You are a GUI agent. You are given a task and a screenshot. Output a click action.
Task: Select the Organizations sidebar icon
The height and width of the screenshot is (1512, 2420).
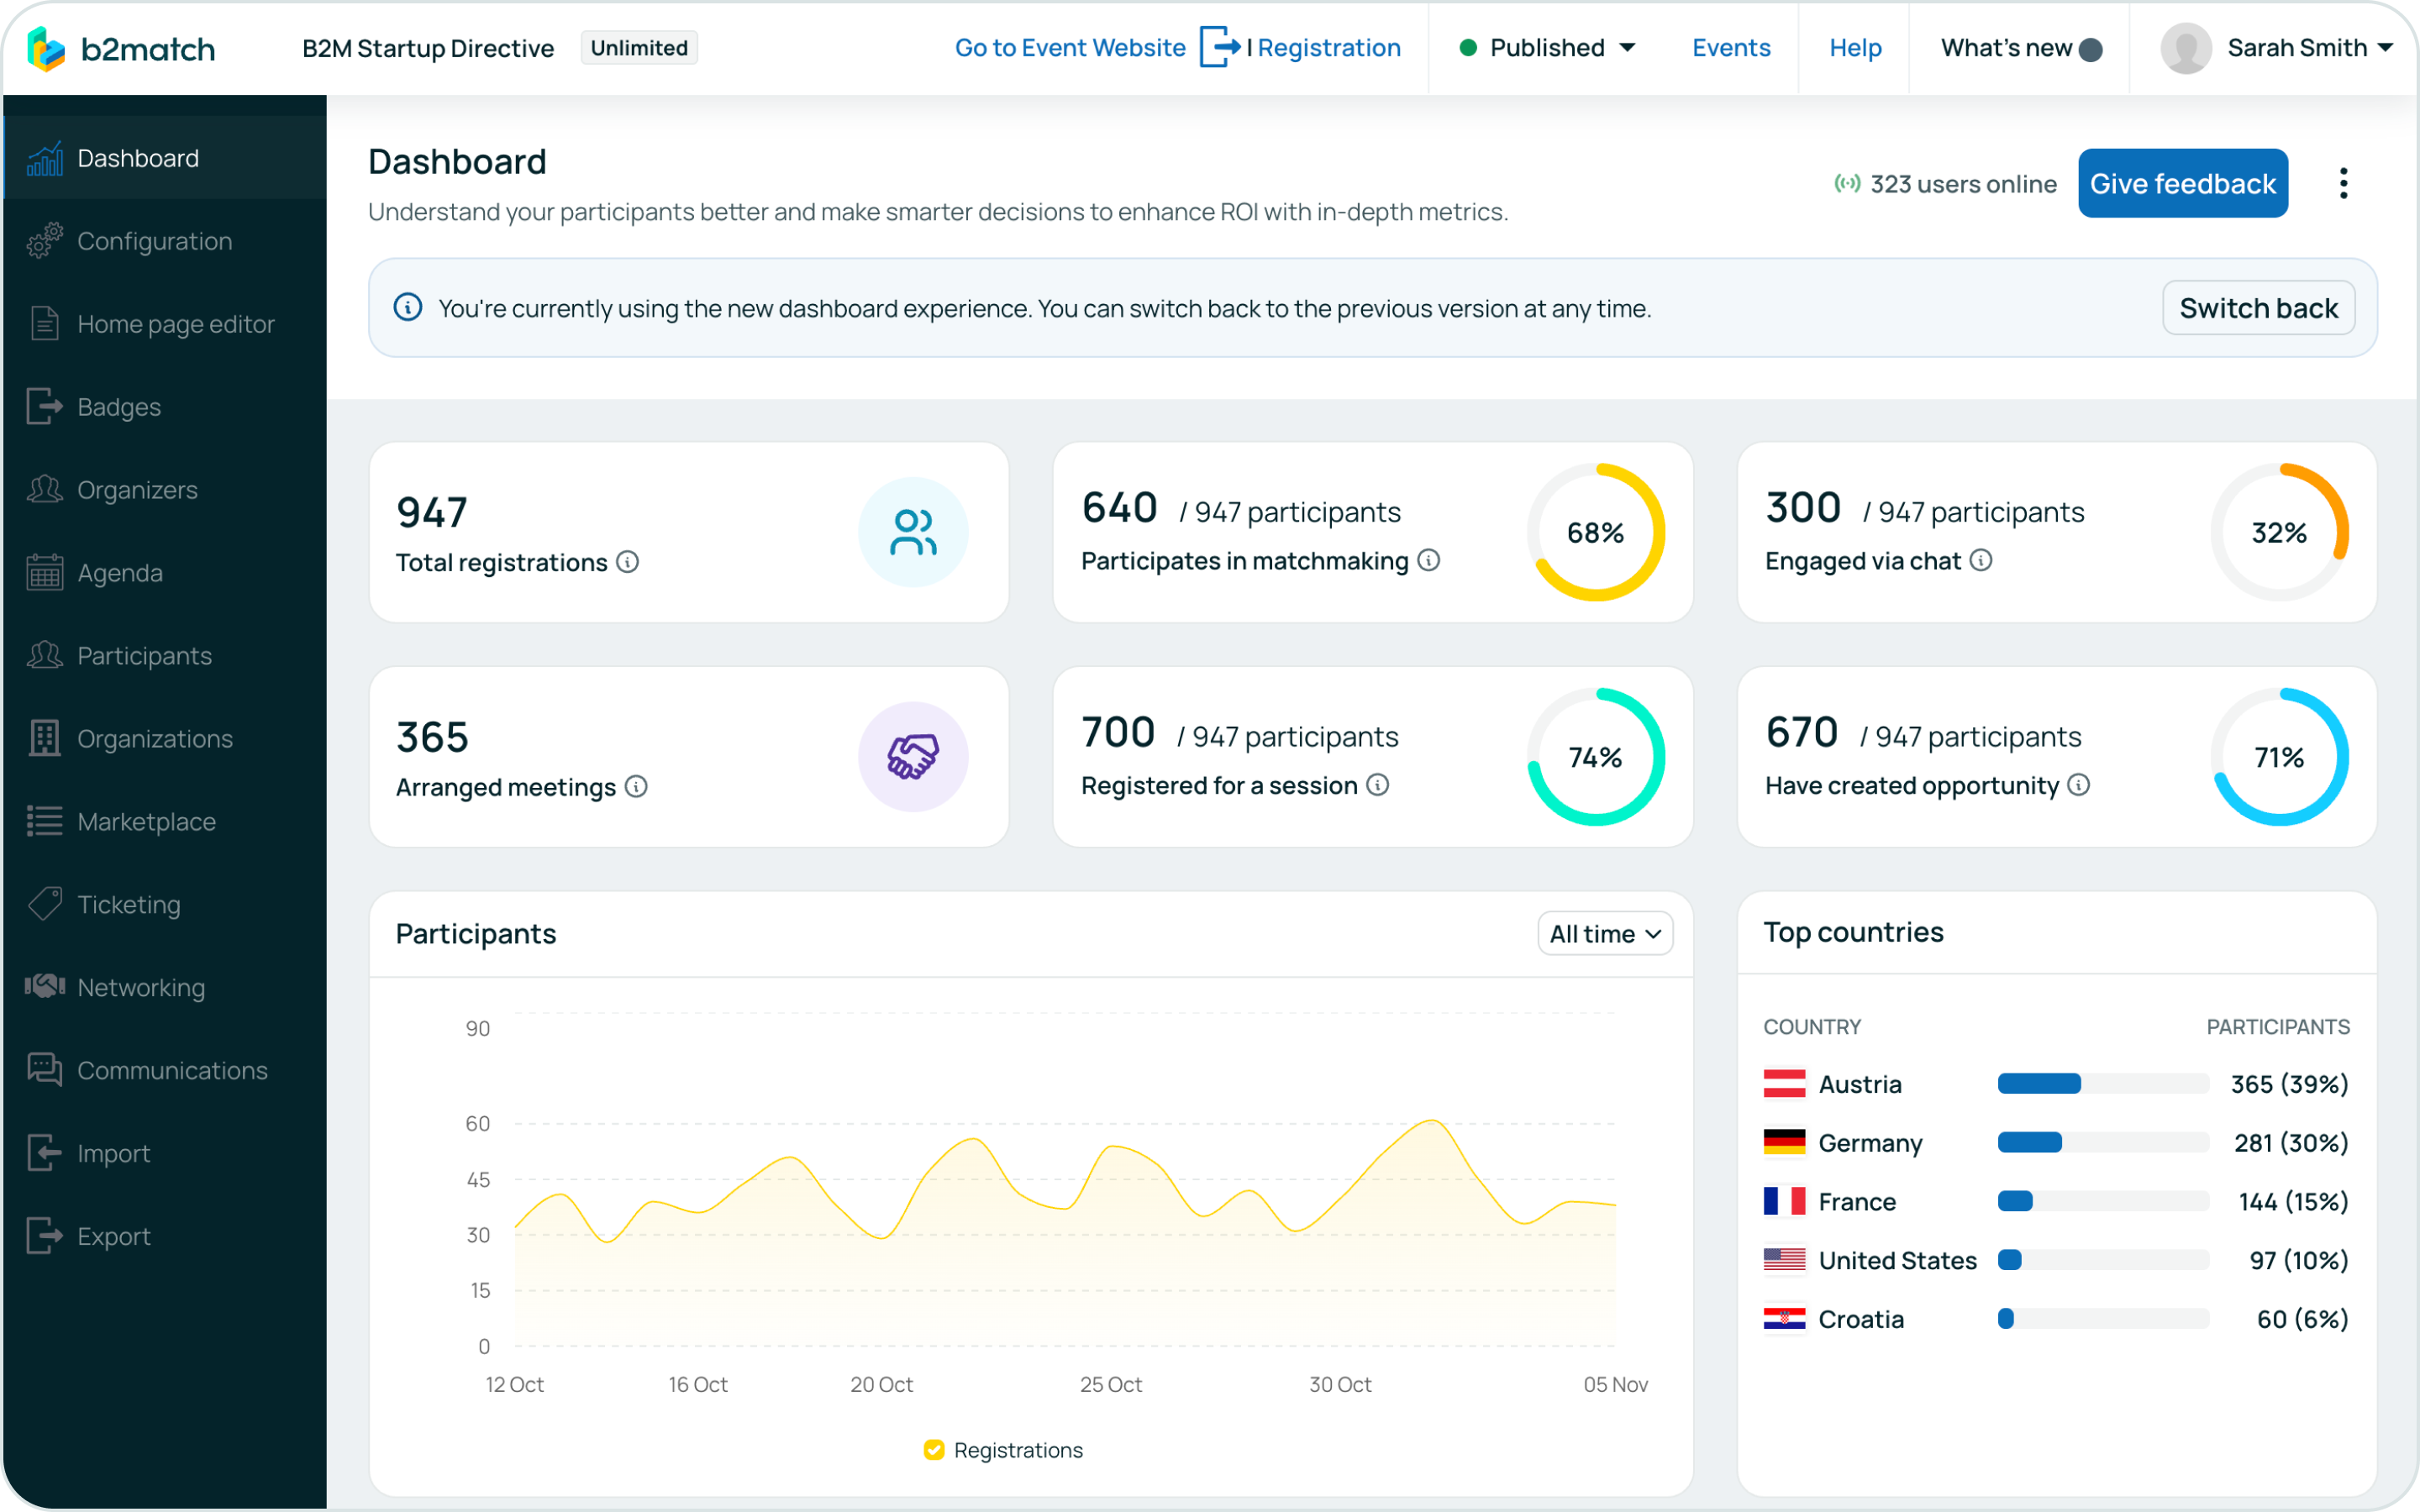coord(43,738)
